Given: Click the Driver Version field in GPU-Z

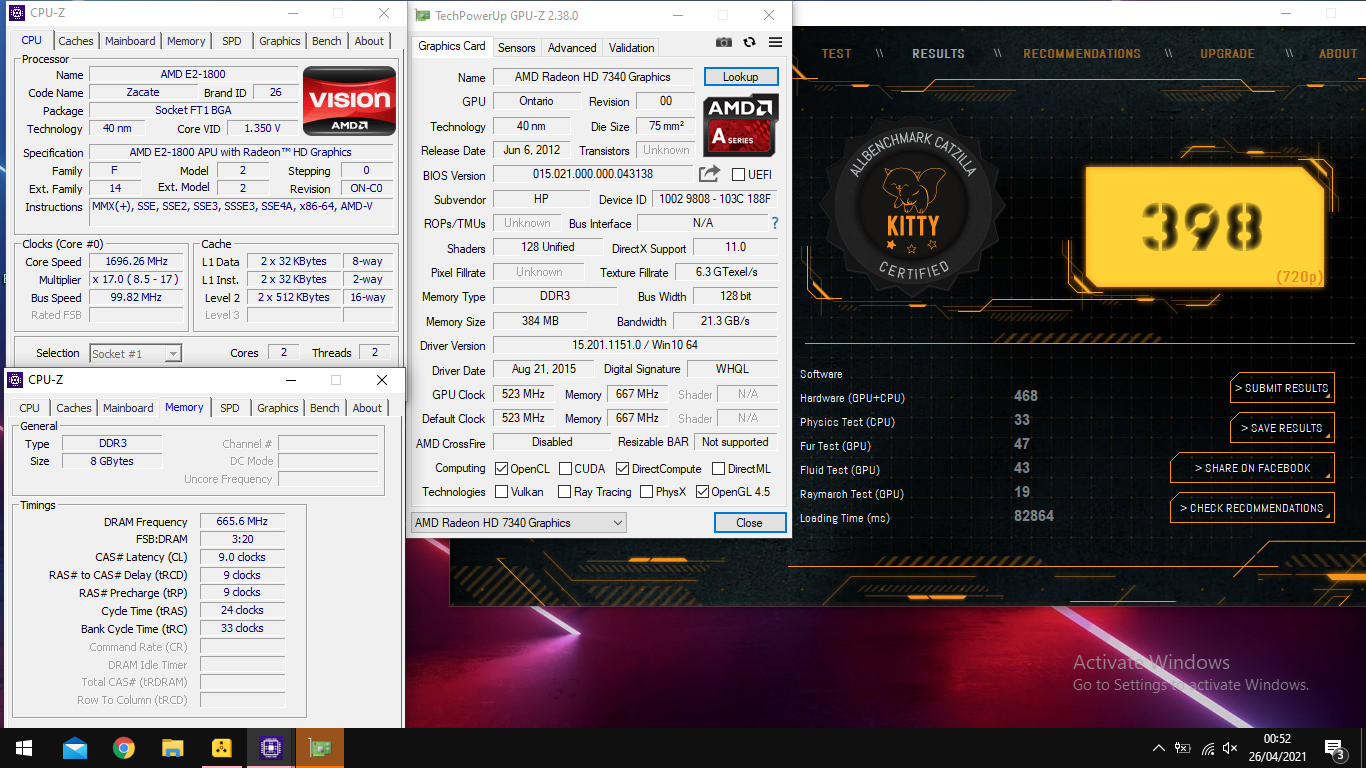Looking at the screenshot, I should (634, 345).
